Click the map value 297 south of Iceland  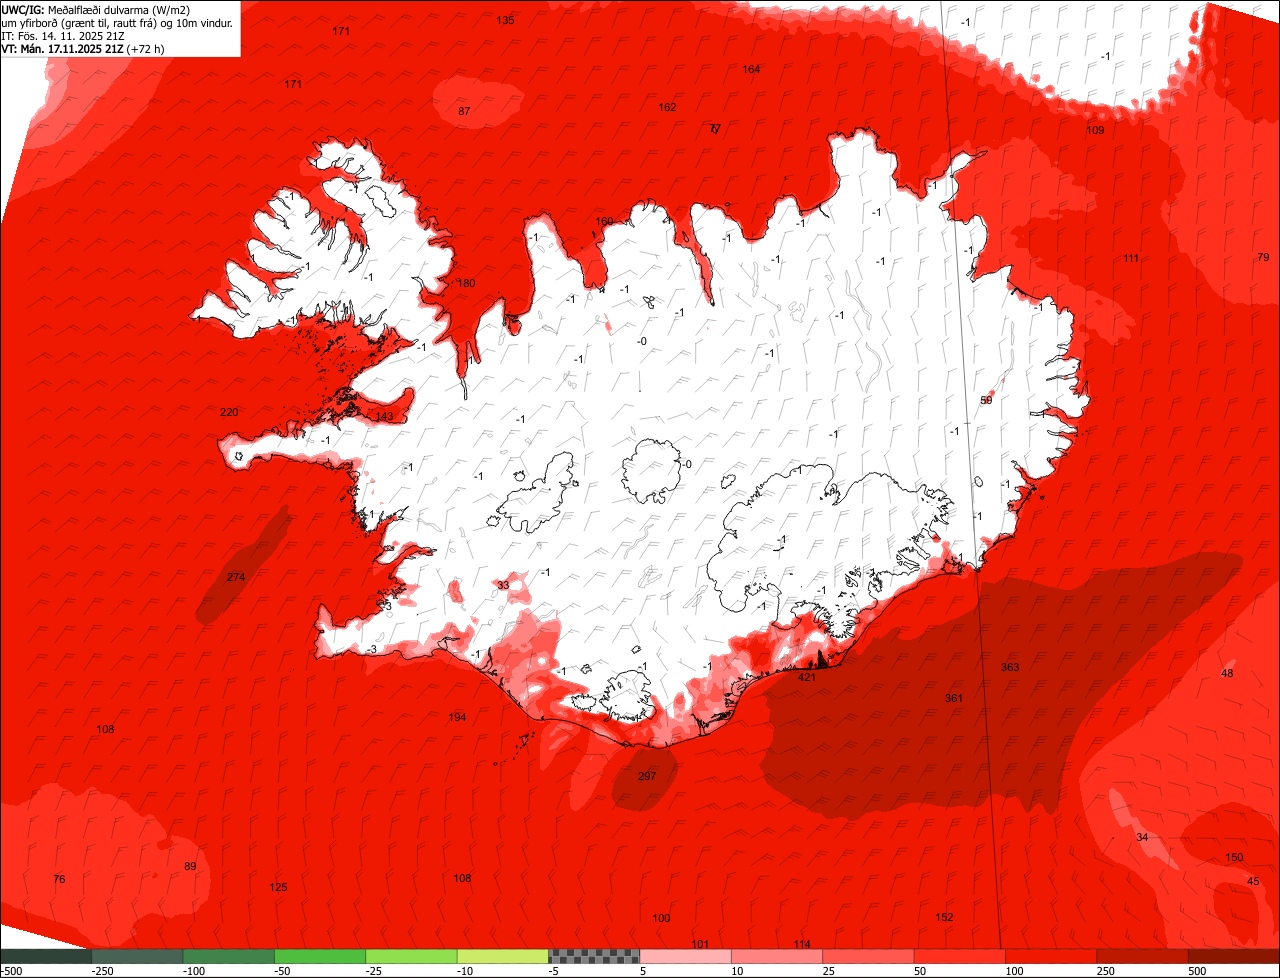[647, 776]
